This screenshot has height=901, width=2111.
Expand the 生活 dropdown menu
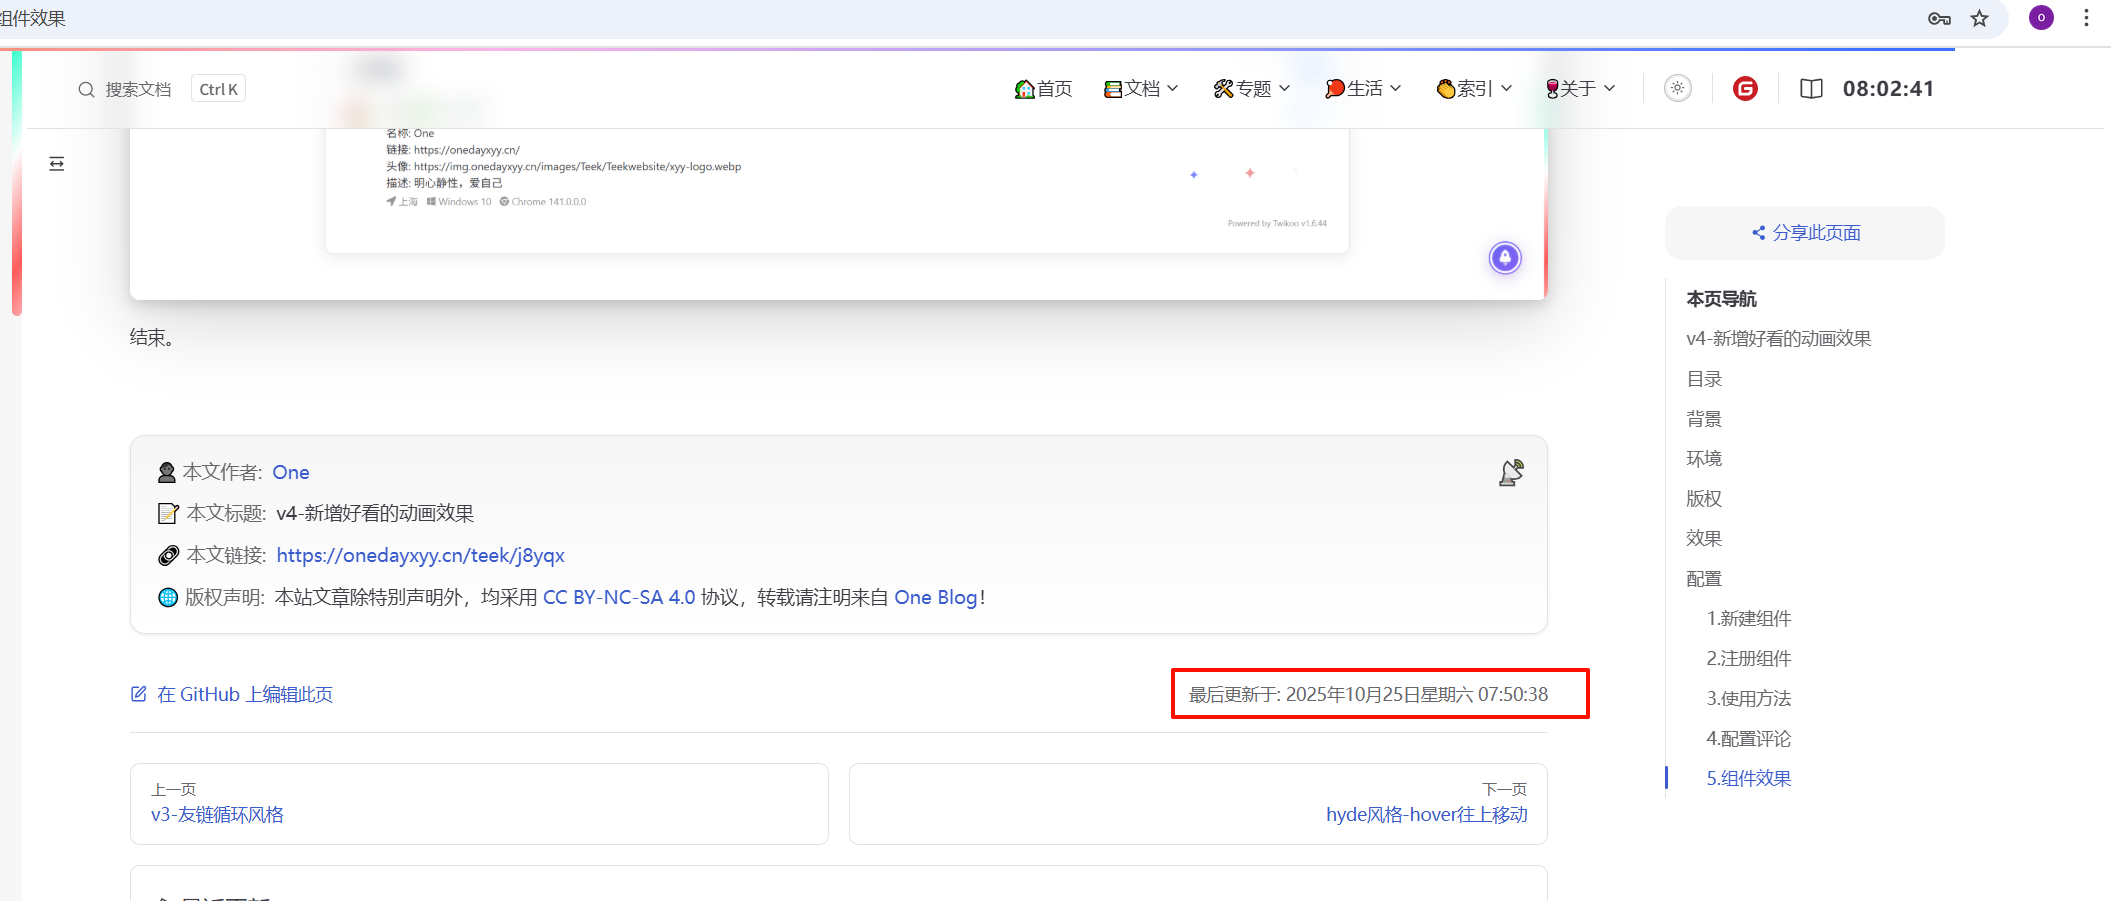(1363, 89)
